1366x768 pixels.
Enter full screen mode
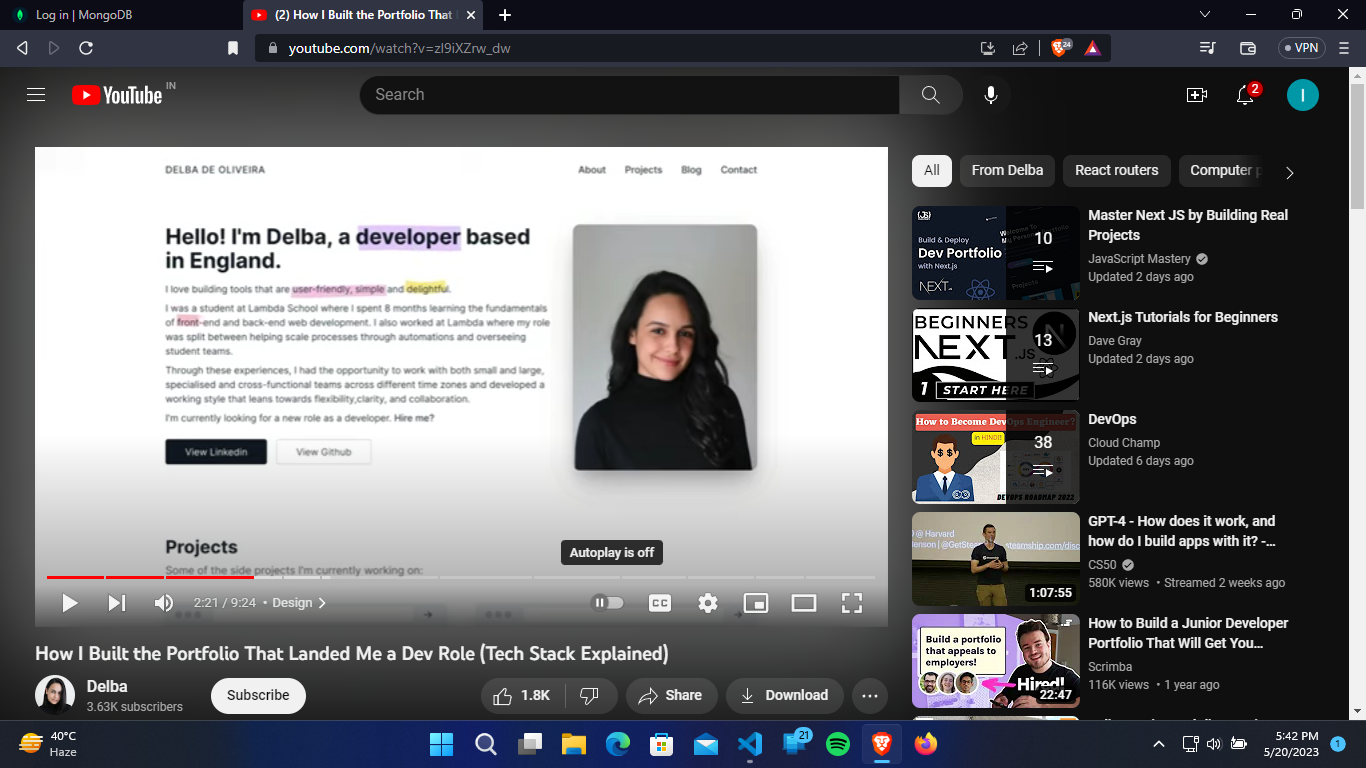(851, 603)
